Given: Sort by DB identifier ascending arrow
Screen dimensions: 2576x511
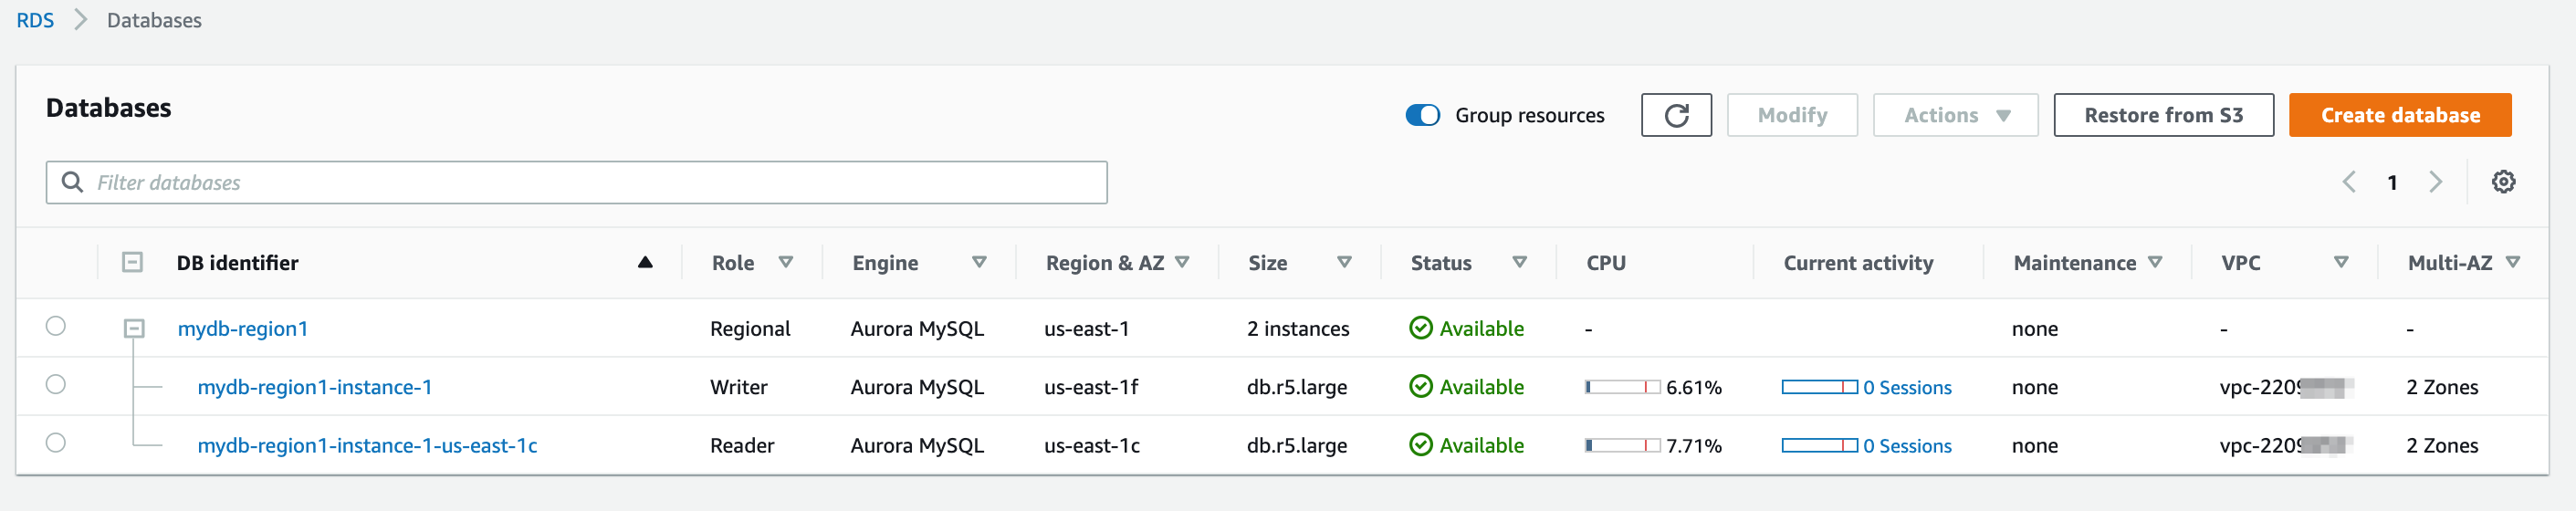Looking at the screenshot, I should 645,263.
